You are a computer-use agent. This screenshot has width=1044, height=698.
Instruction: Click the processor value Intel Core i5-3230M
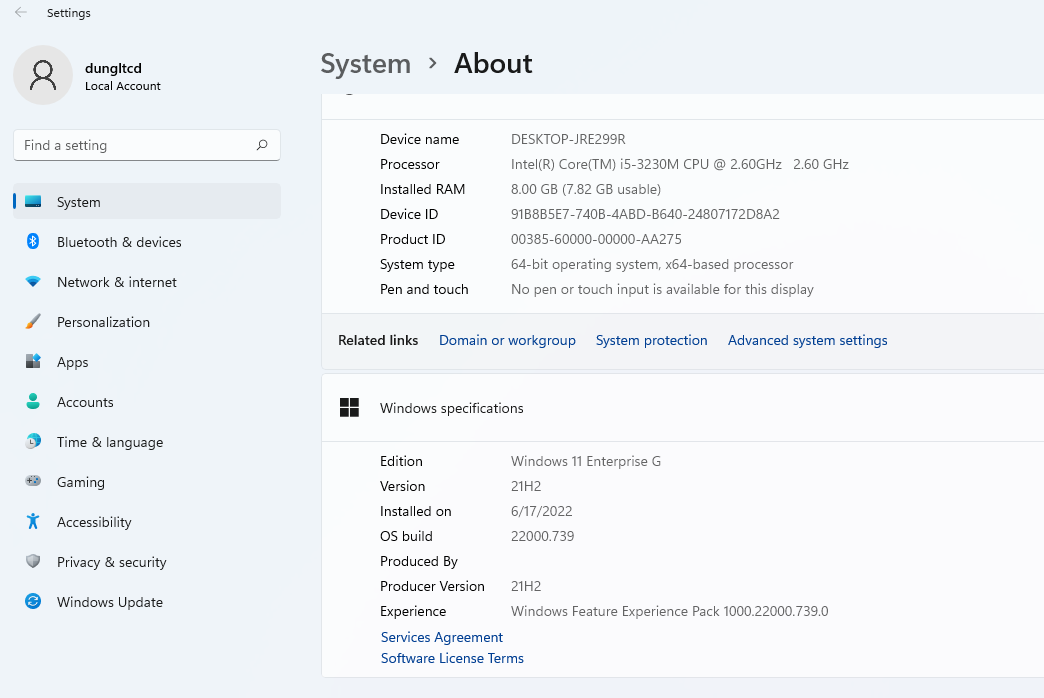click(679, 164)
